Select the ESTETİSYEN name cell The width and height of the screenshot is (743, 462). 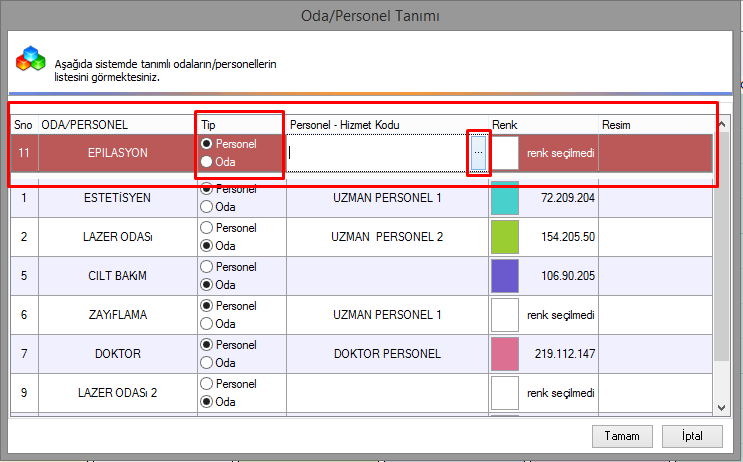pyautogui.click(x=116, y=198)
